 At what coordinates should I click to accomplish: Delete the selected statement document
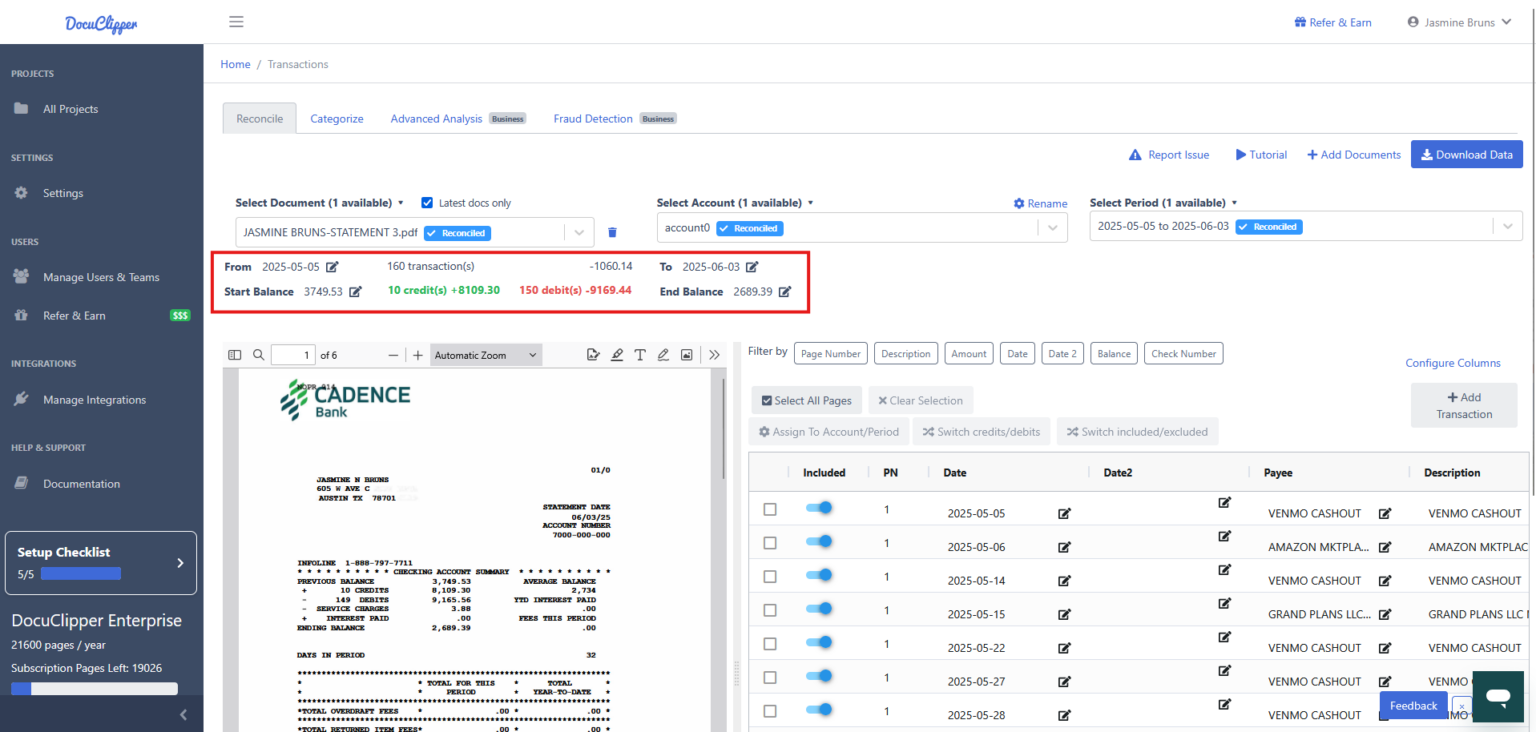612,231
